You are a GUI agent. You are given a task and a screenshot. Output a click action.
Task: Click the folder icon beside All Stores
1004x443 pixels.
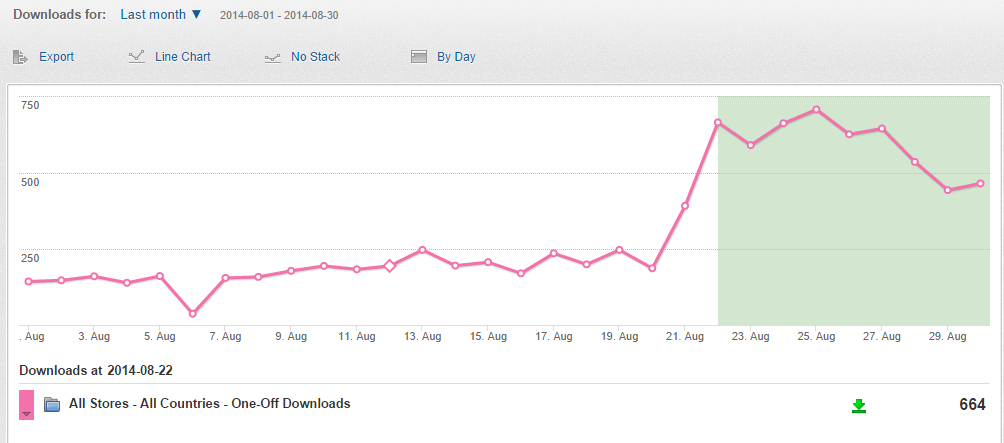(52, 404)
